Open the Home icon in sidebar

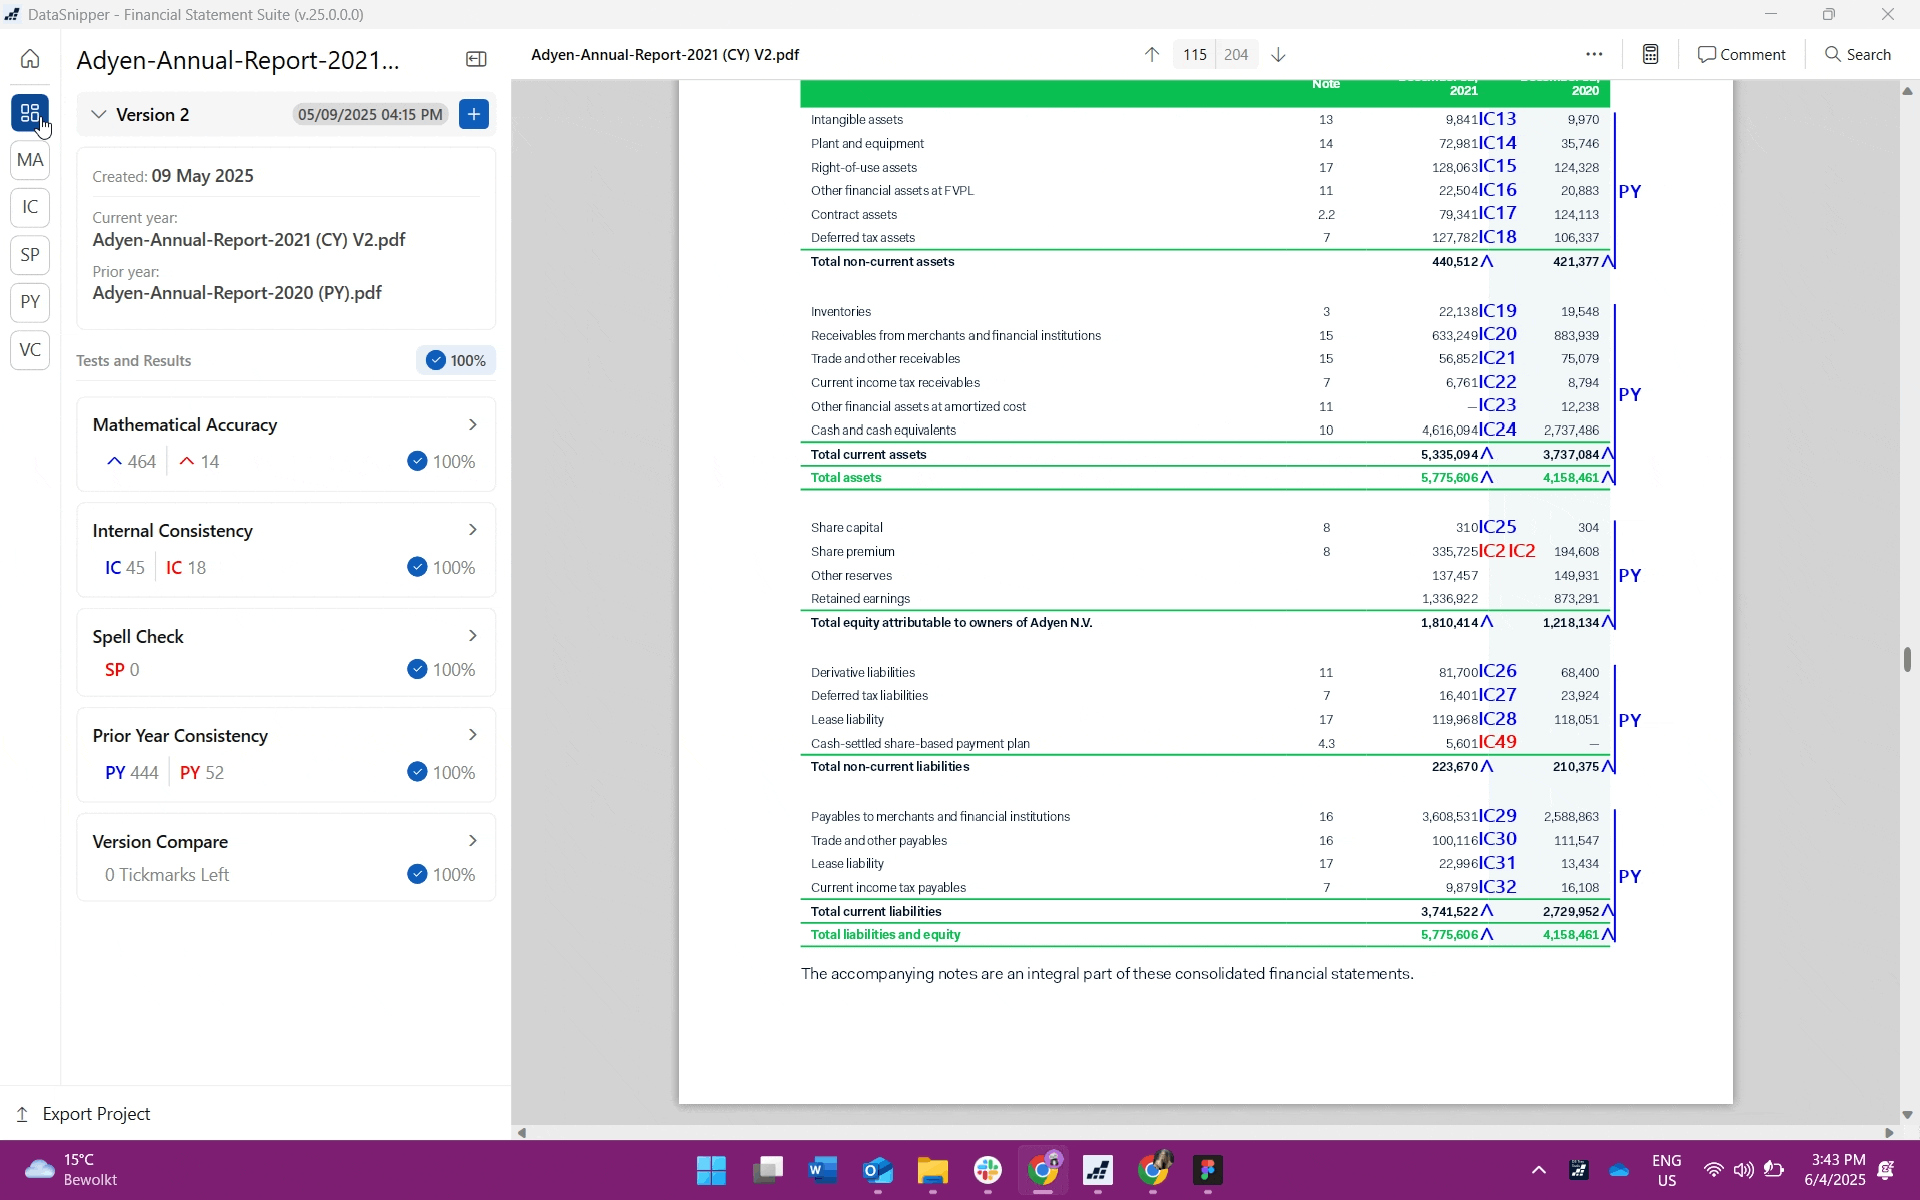click(30, 59)
